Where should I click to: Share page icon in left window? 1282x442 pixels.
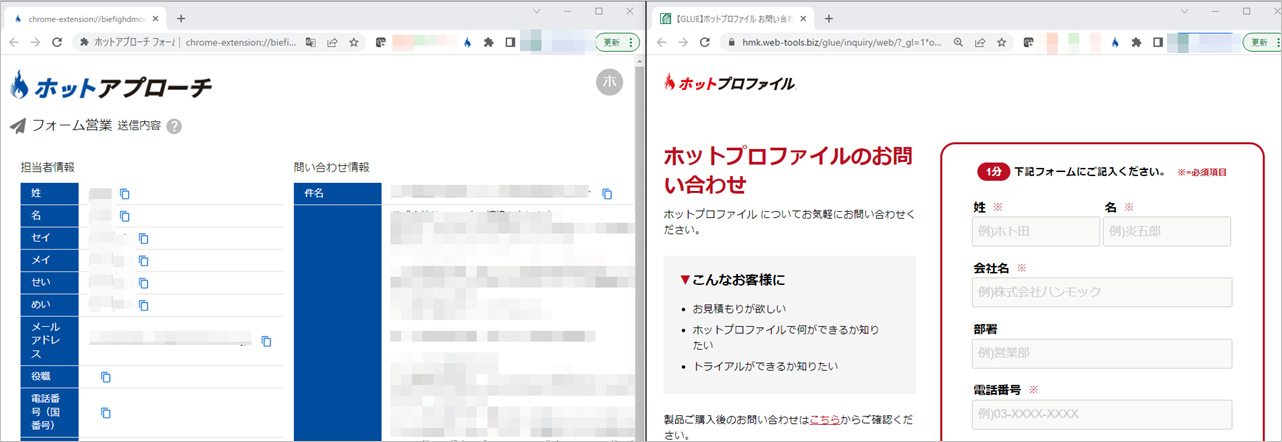(332, 43)
